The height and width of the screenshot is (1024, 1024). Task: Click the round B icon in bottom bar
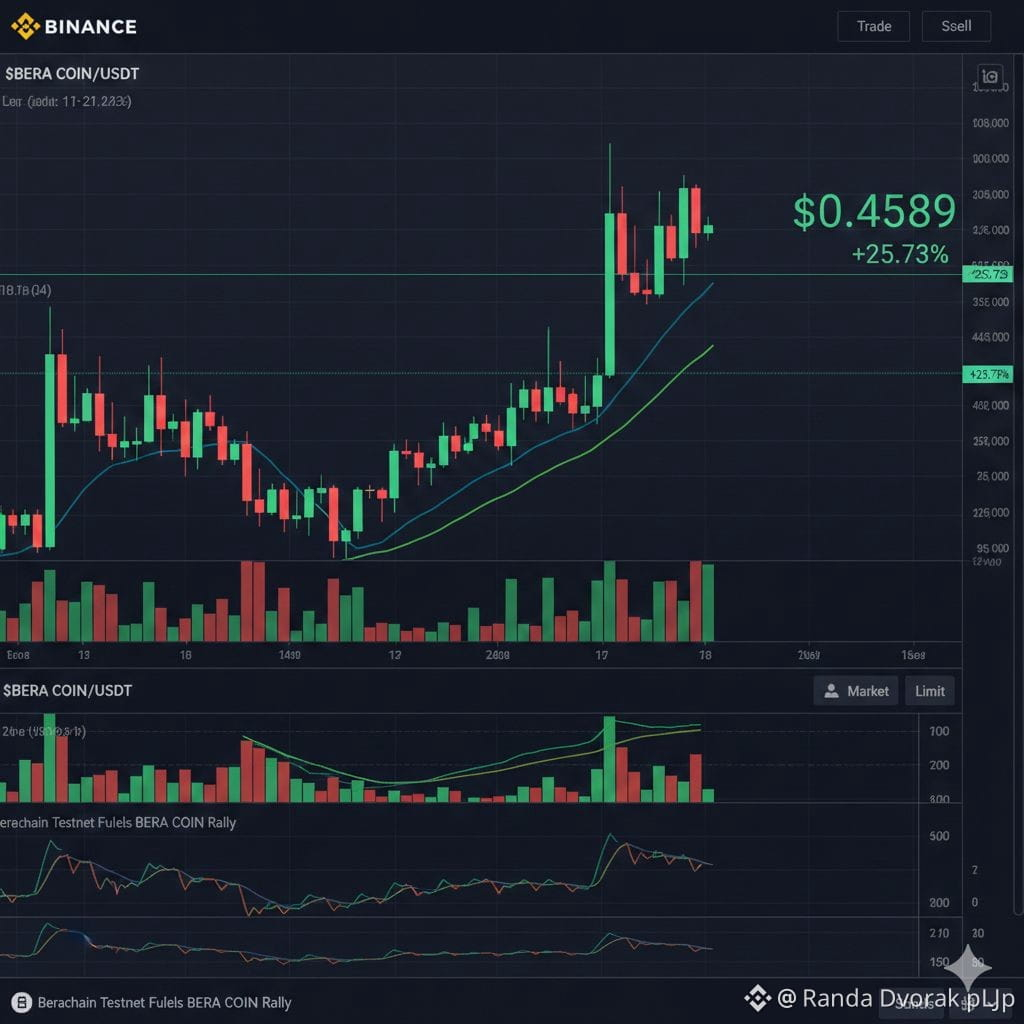22,1002
